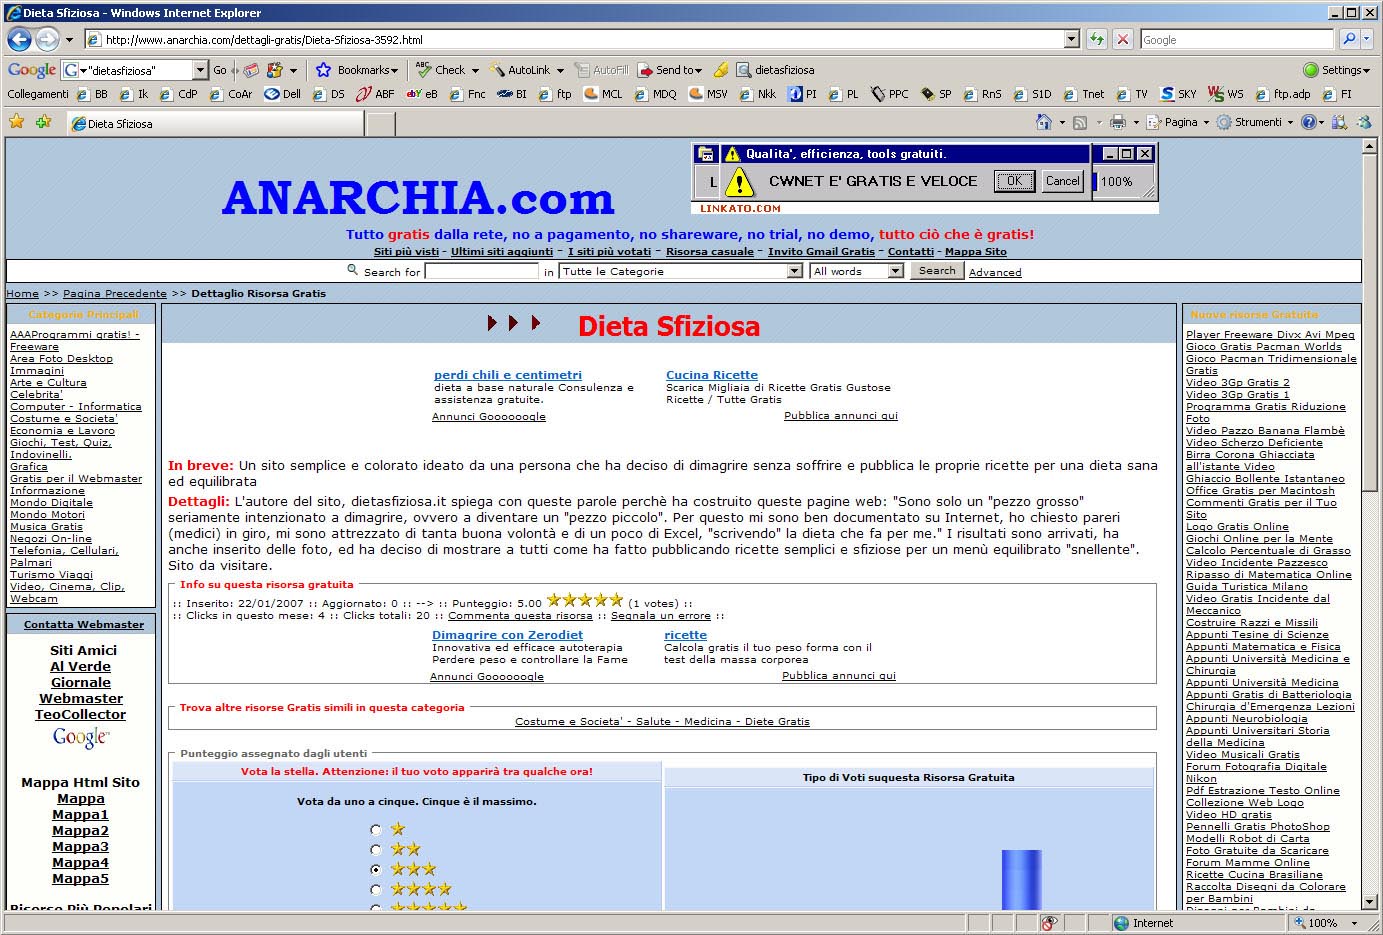
Task: Open the Cucina Ricette ad link
Action: click(x=712, y=375)
